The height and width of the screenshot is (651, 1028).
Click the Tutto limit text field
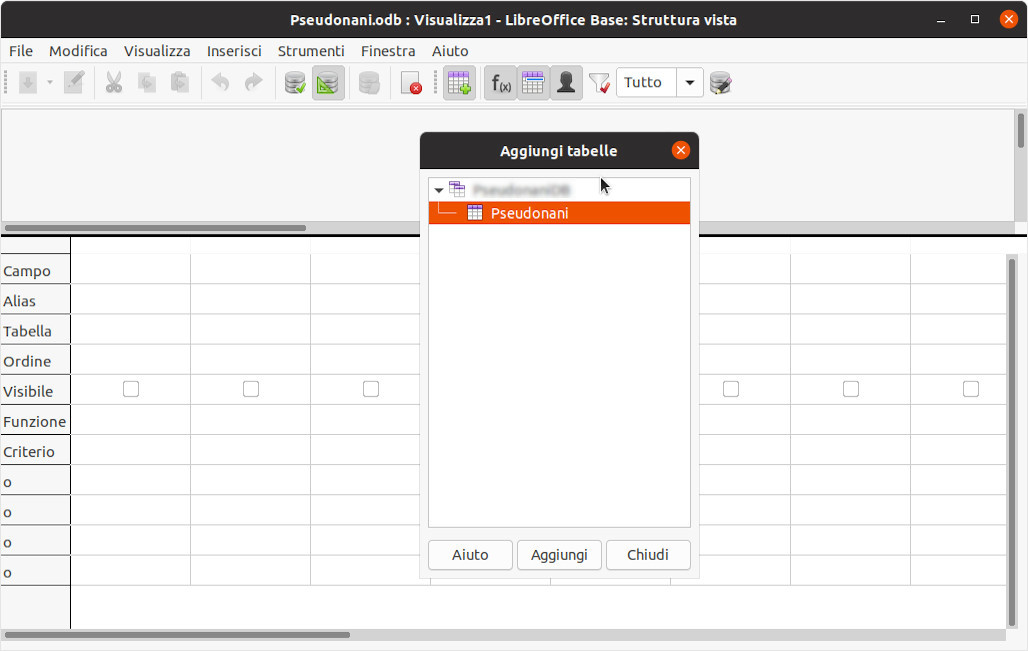(646, 83)
